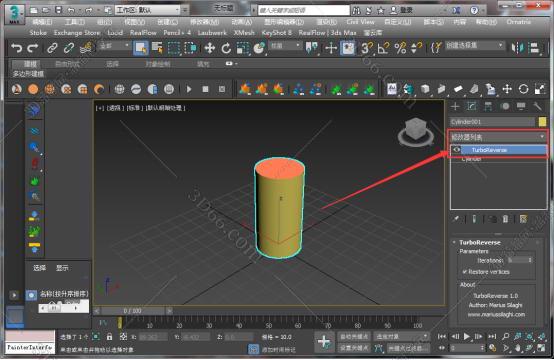Screen dimensions: 554x360
Task: Select TurboReverse in modifier stack
Action: [x=503, y=150]
